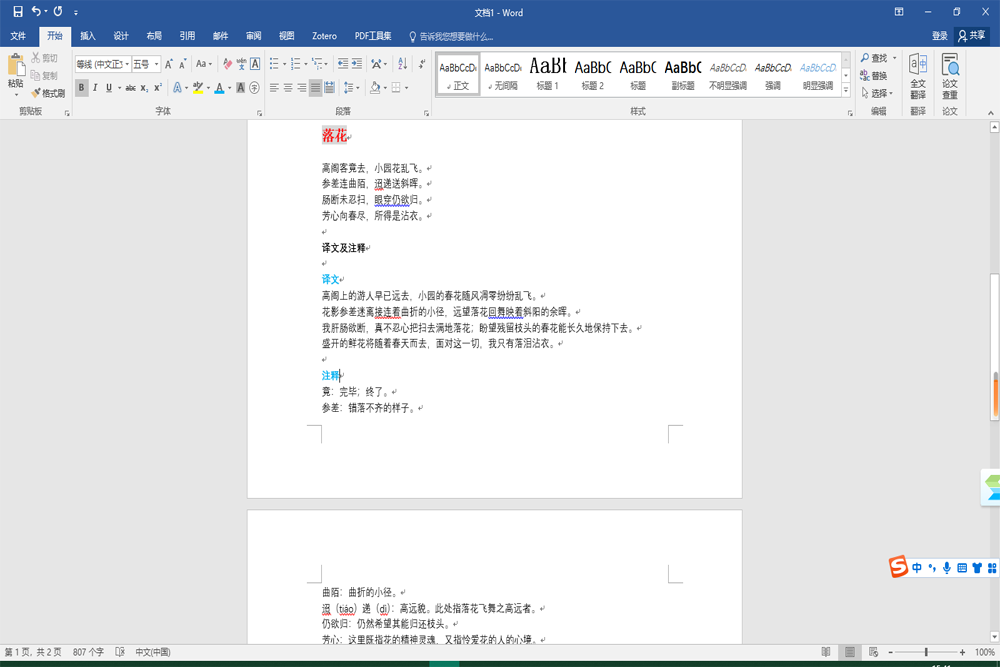
Task: Click the 论文查重 plagiarism check icon
Action: (949, 75)
